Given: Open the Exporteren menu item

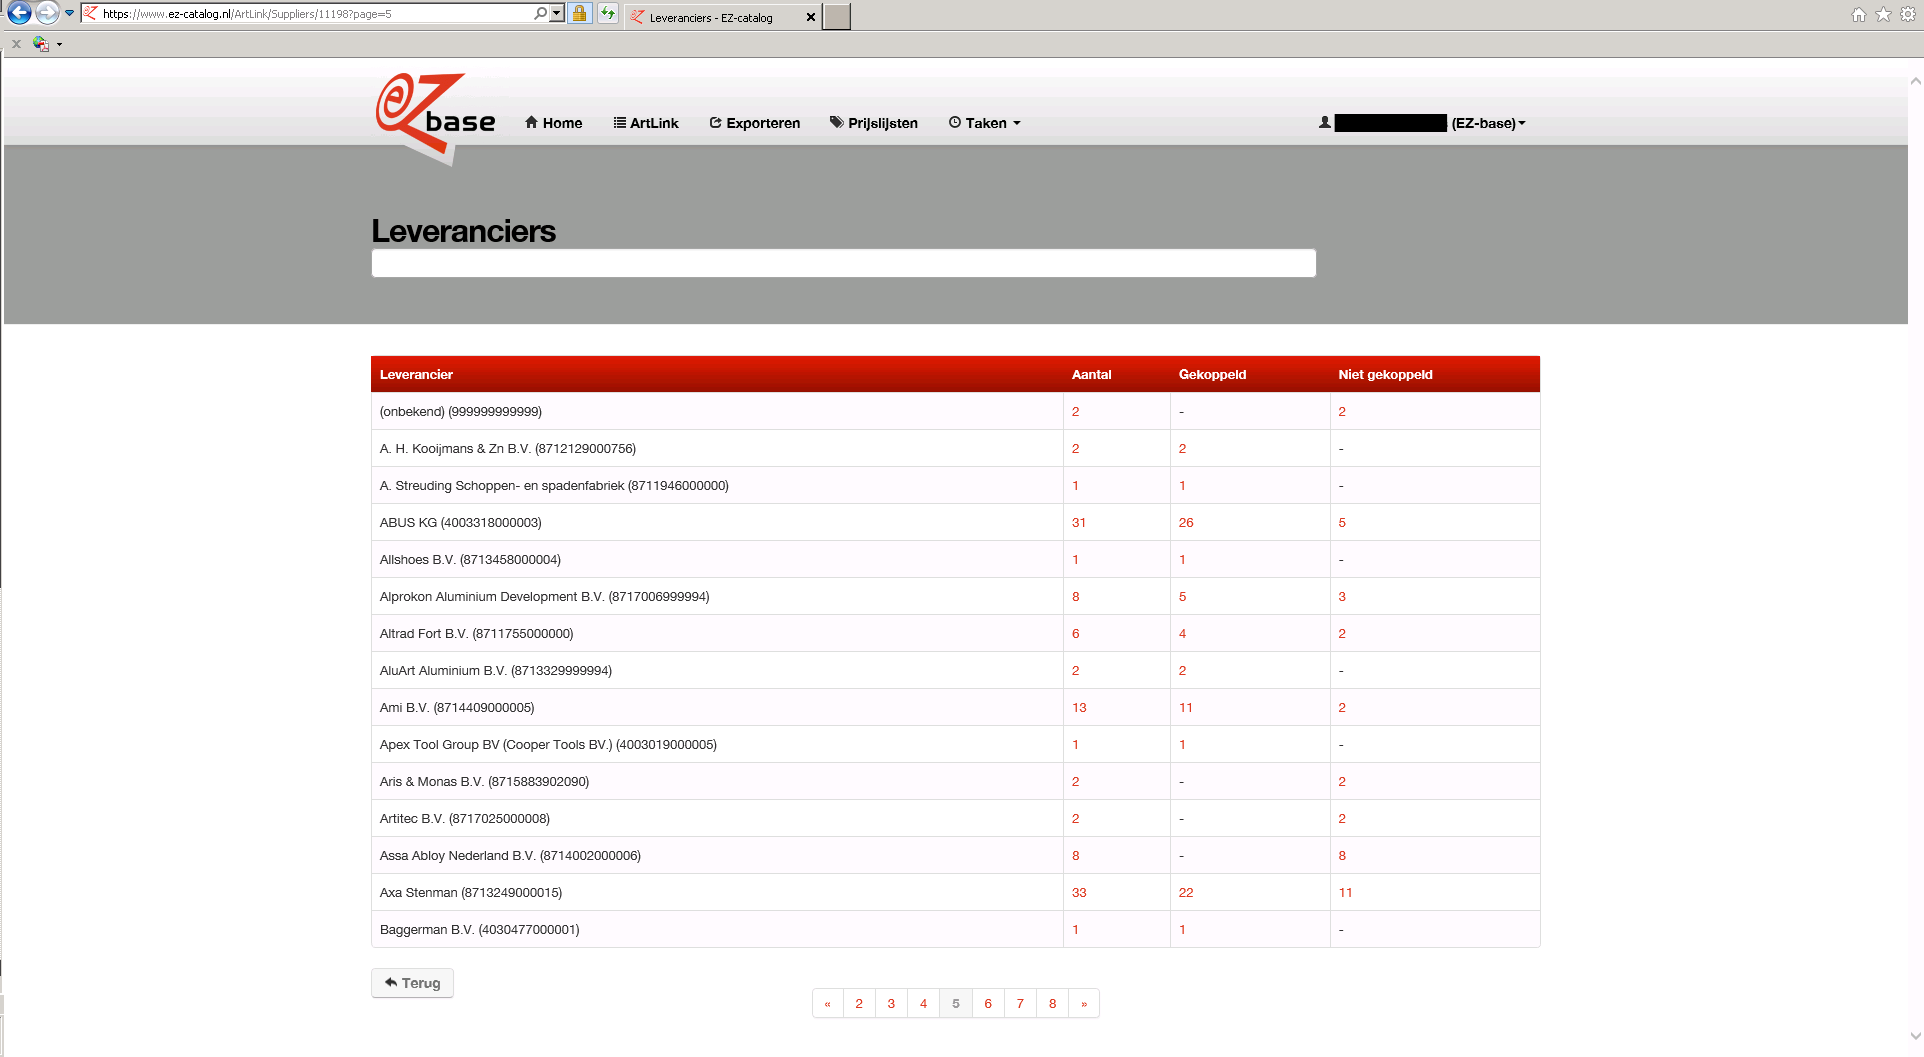Looking at the screenshot, I should 755,123.
